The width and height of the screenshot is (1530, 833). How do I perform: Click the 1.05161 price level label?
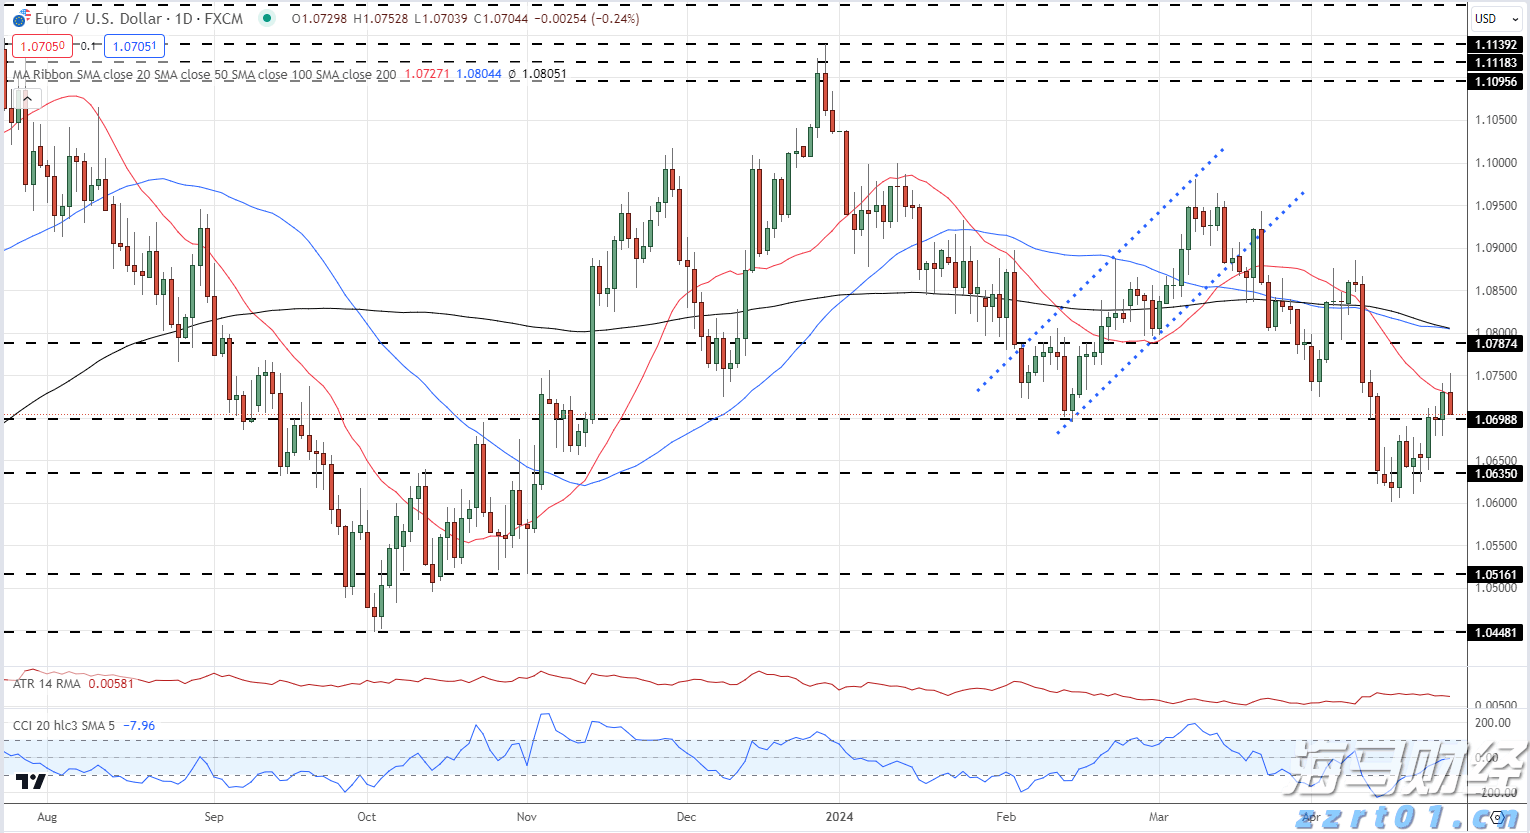(1496, 575)
